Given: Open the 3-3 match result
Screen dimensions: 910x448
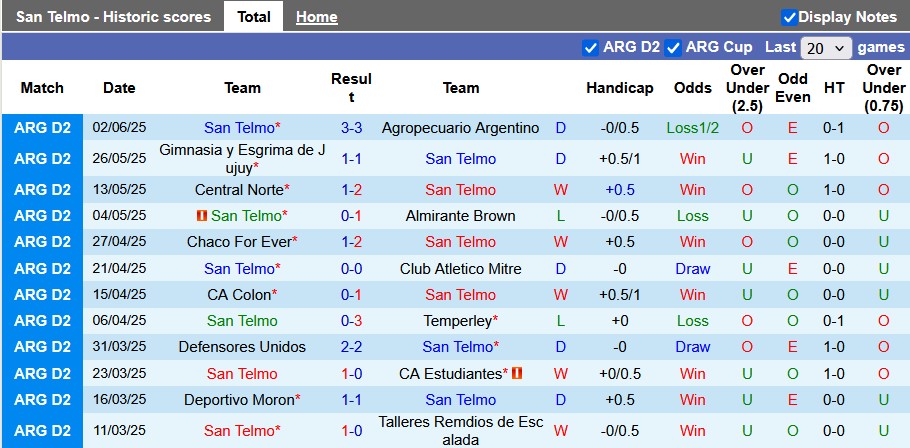Looking at the screenshot, I should [351, 128].
